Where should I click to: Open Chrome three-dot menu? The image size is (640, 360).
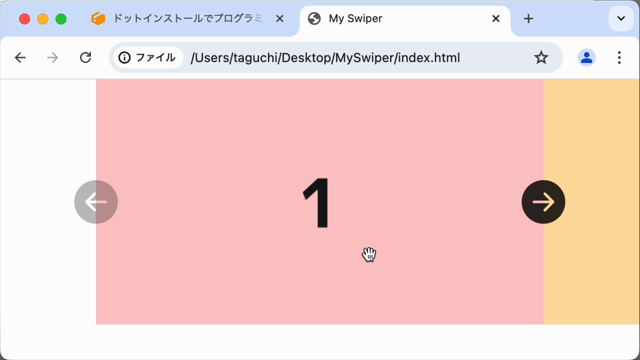(x=619, y=58)
